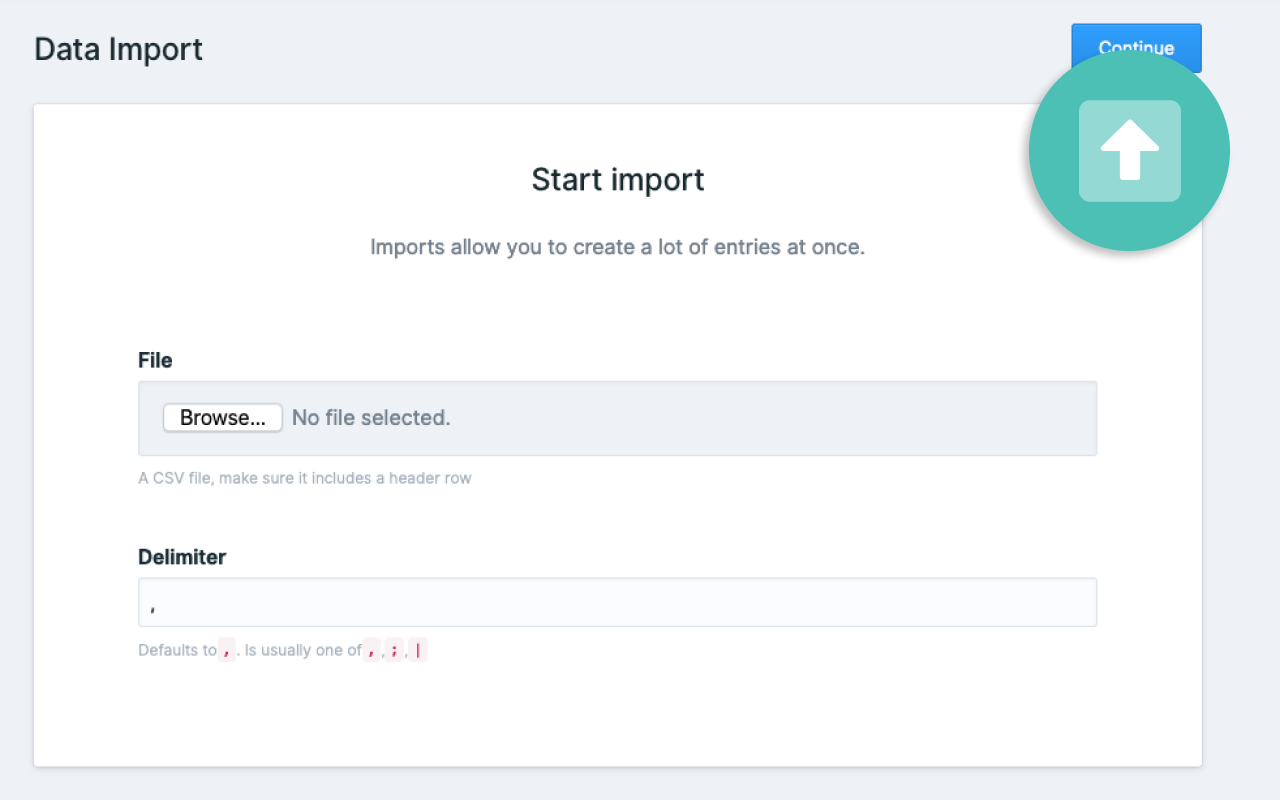Open file chooser with Browse button
1280x800 pixels.
pos(223,418)
